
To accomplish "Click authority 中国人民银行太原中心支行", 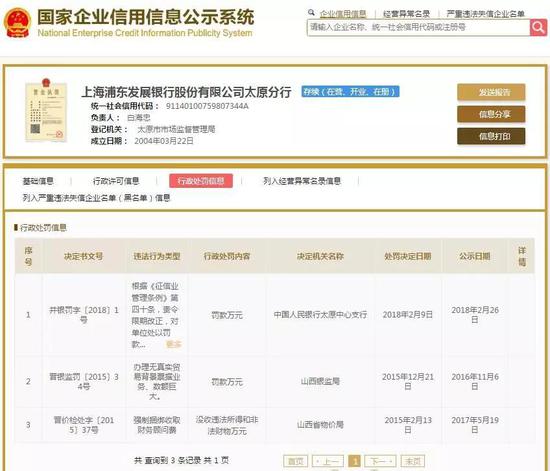I will point(320,315).
